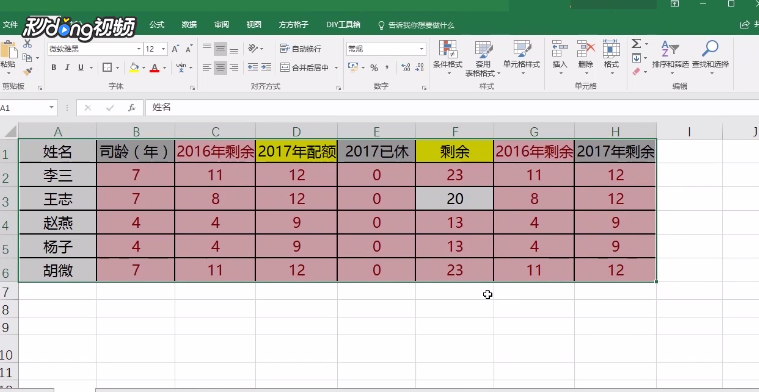Click the Copy icon in clipboard group

pyautogui.click(x=27, y=58)
